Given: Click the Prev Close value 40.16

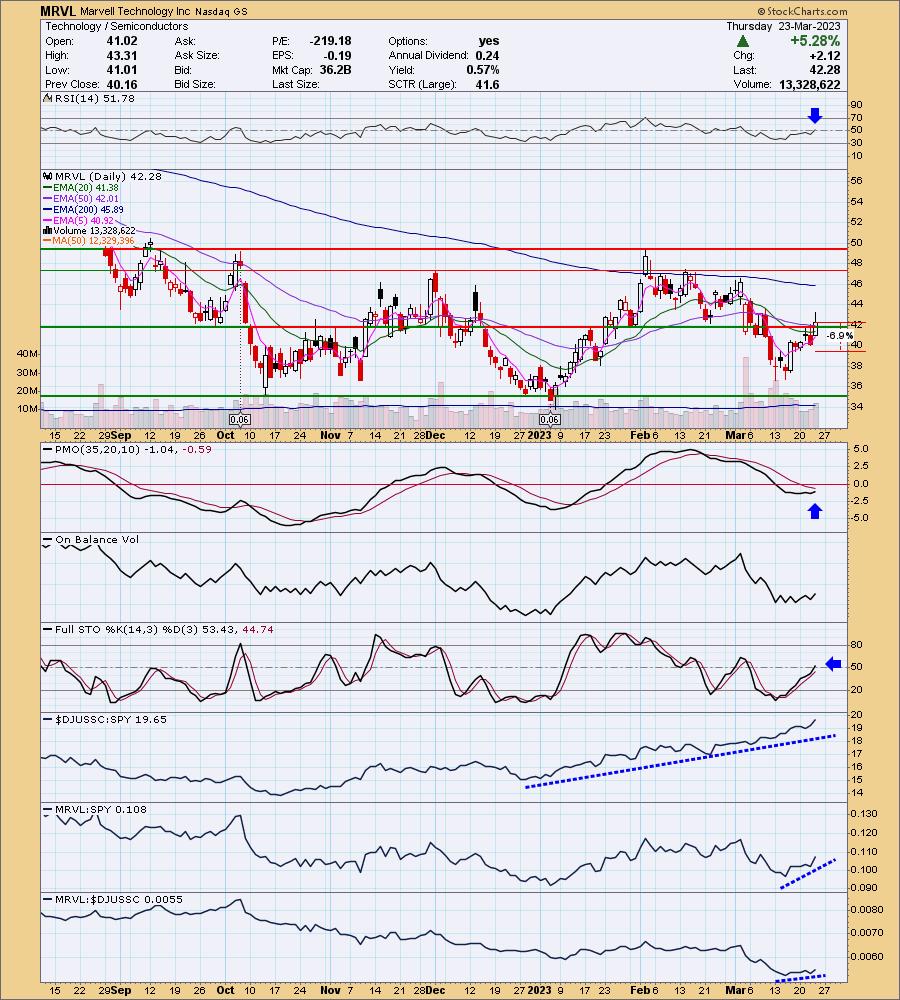Looking at the screenshot, I should [x=122, y=84].
